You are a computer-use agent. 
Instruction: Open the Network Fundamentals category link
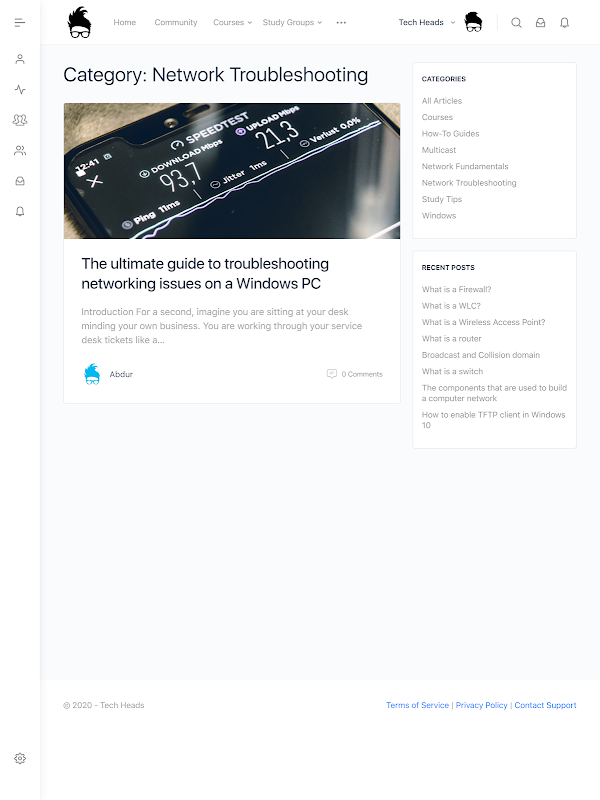465,166
